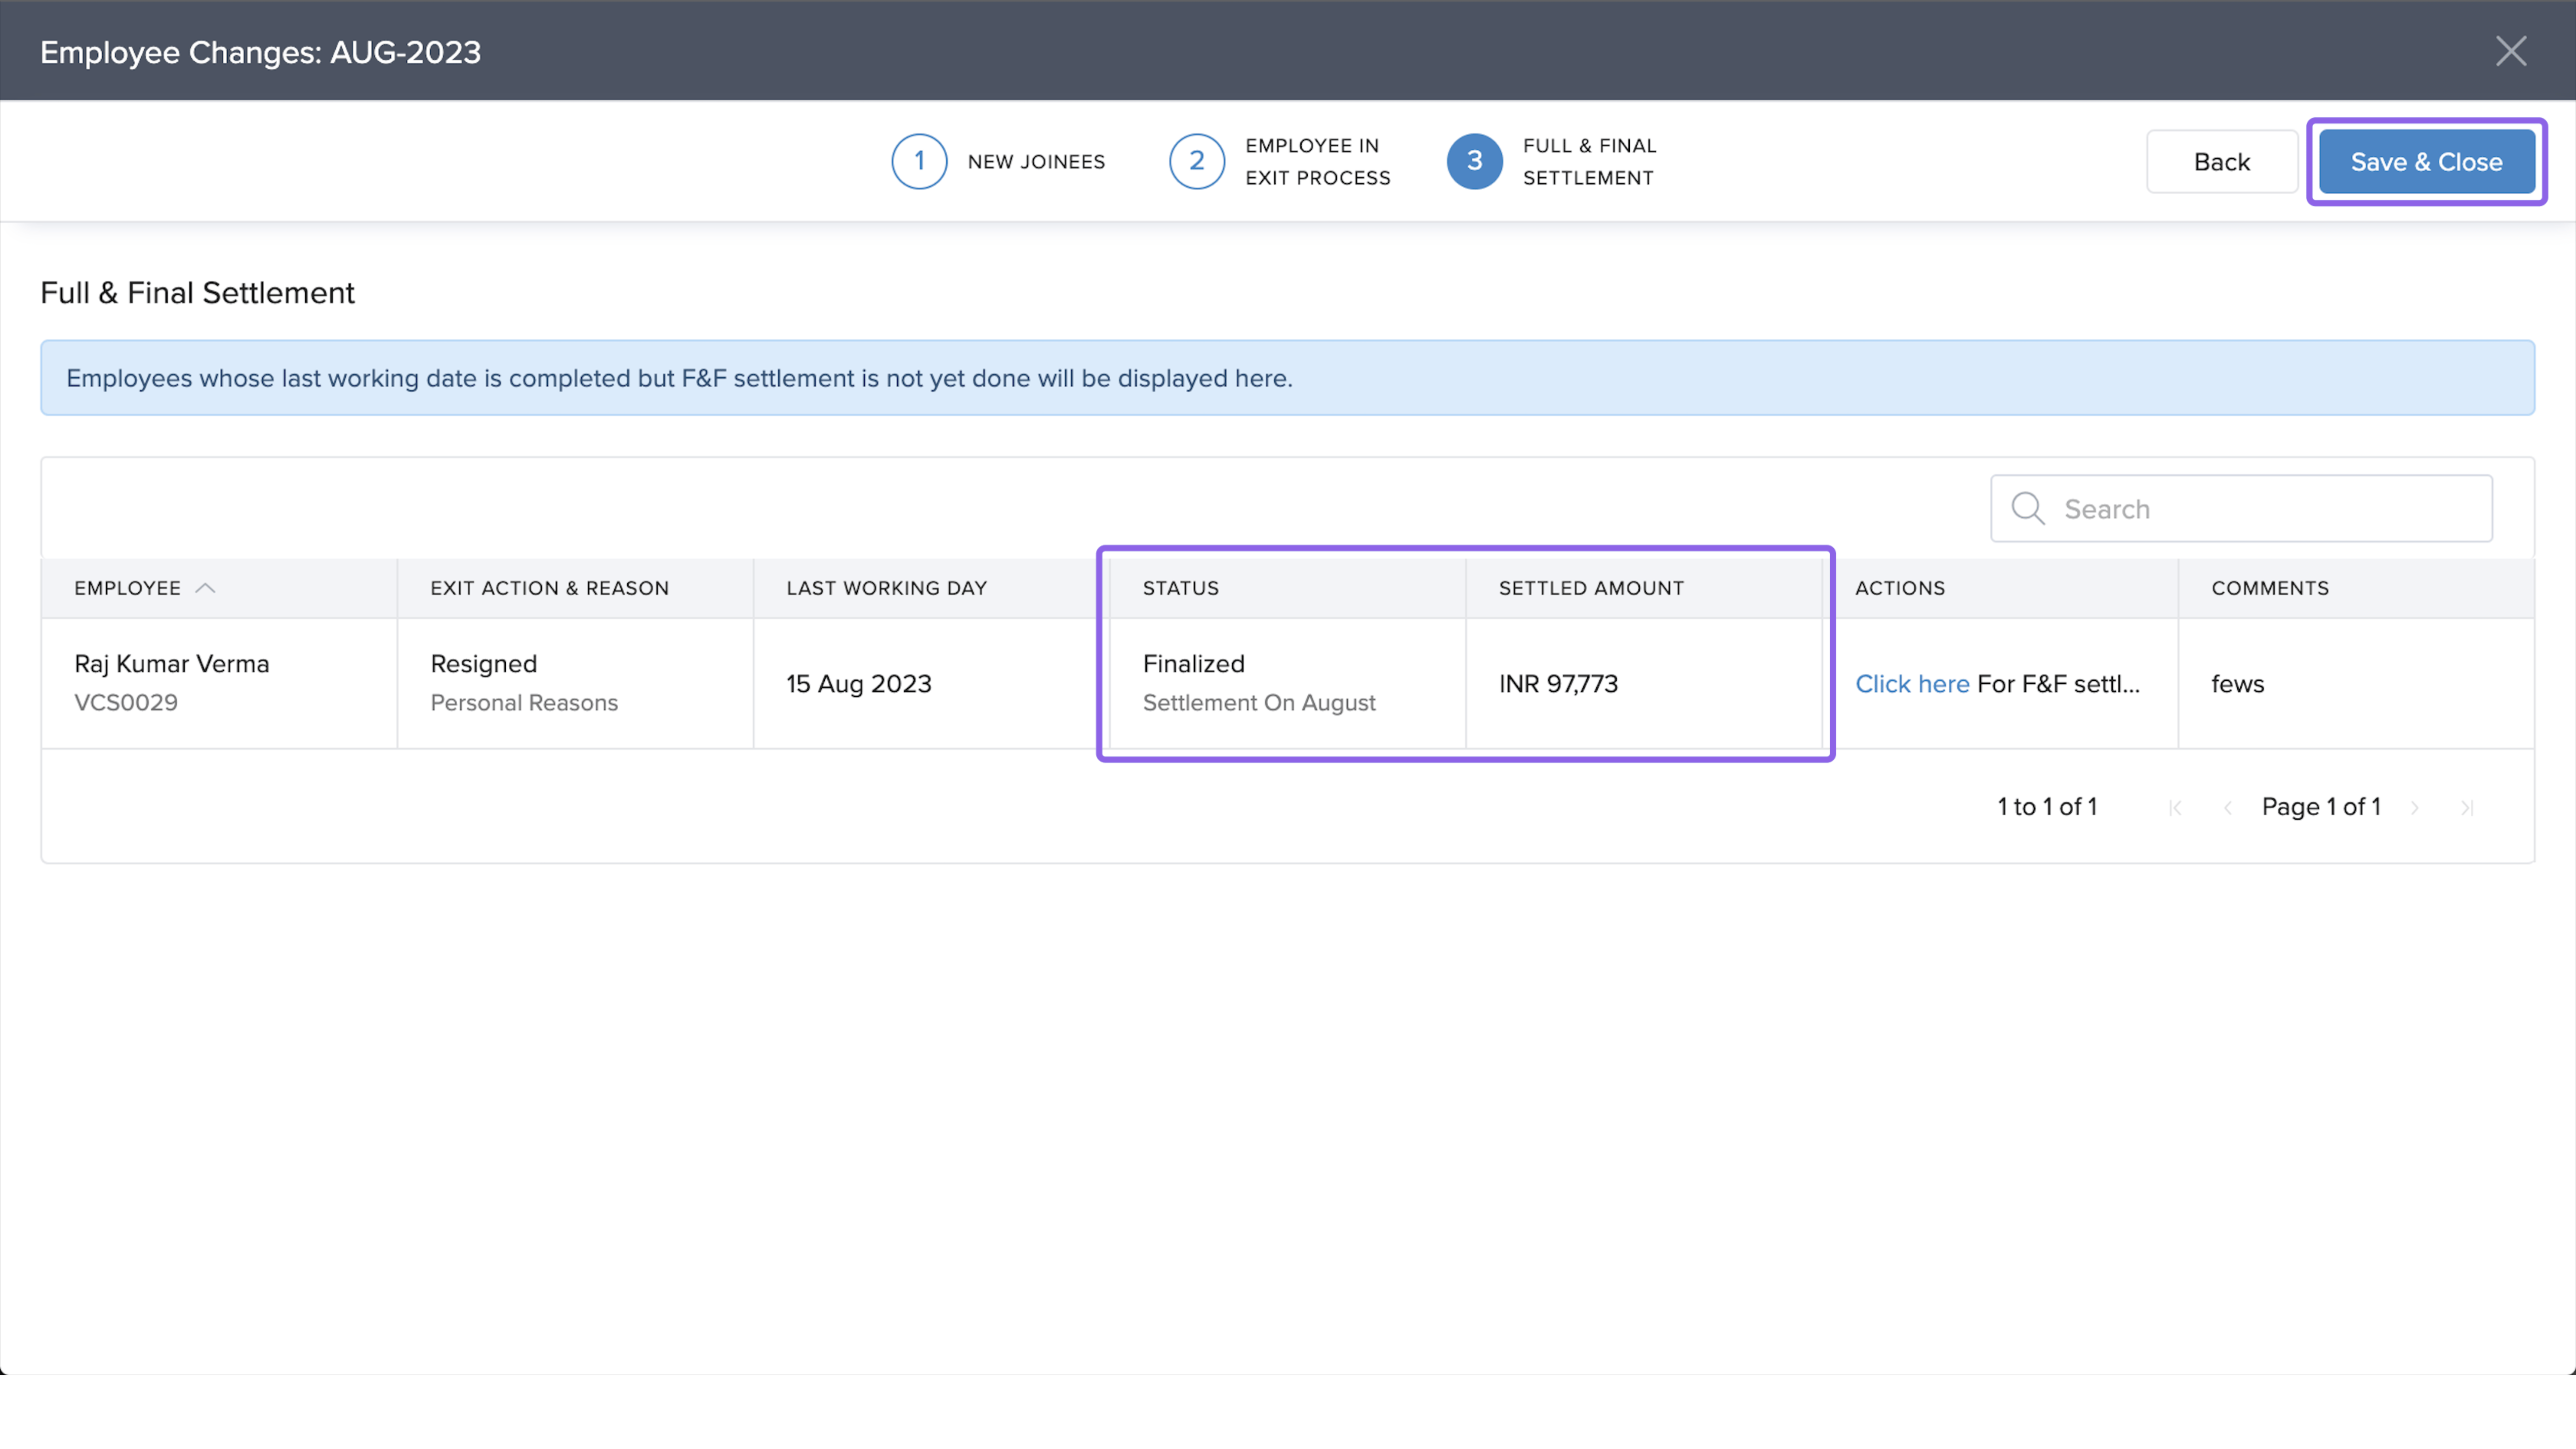This screenshot has width=2576, height=1449.
Task: Go to first page arrow
Action: (2175, 808)
